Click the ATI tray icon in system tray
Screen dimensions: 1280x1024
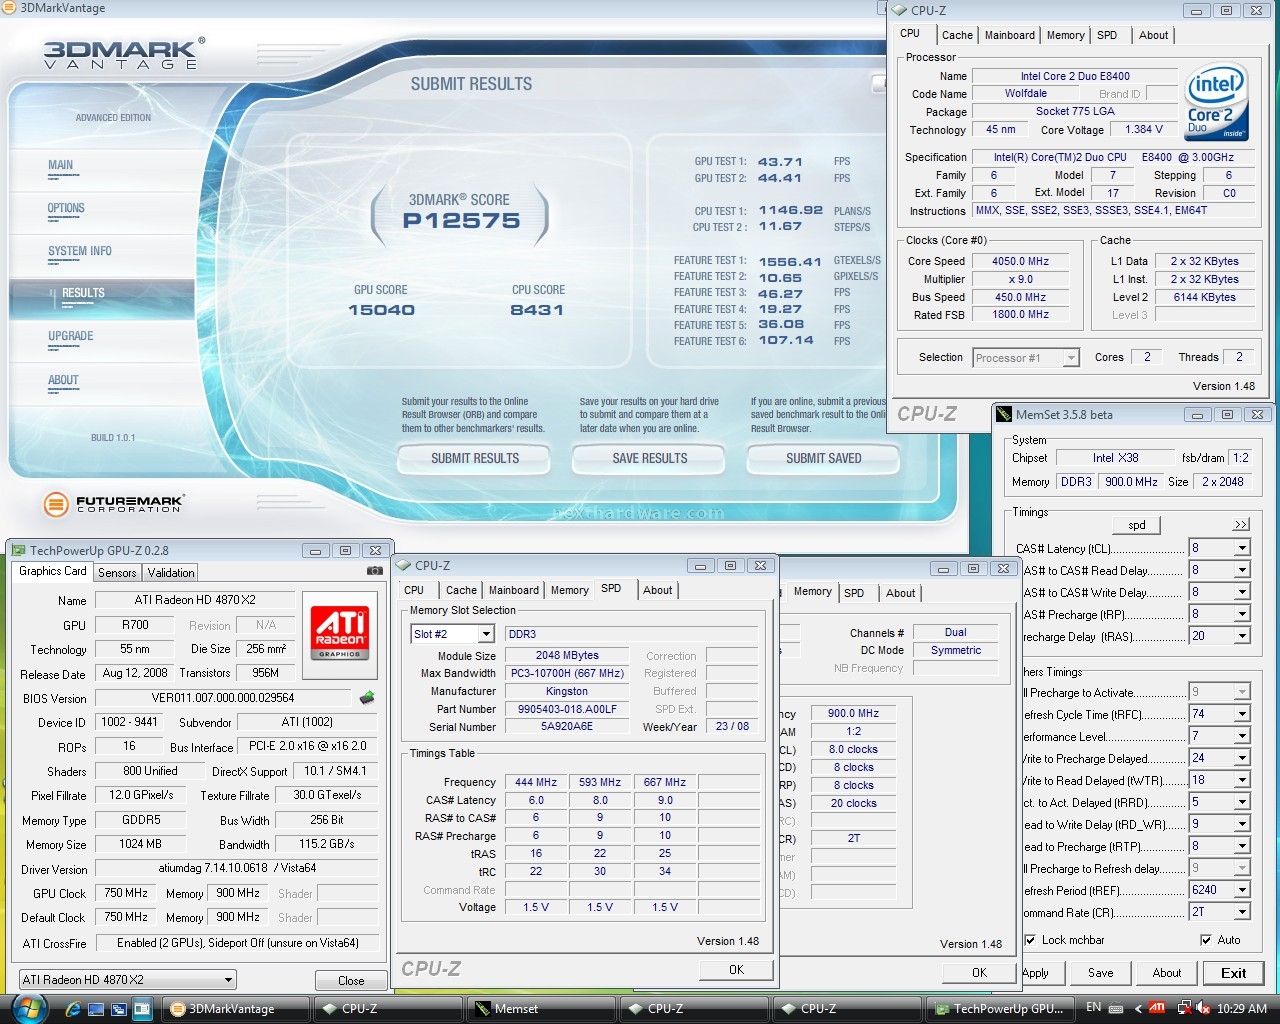[1157, 1008]
